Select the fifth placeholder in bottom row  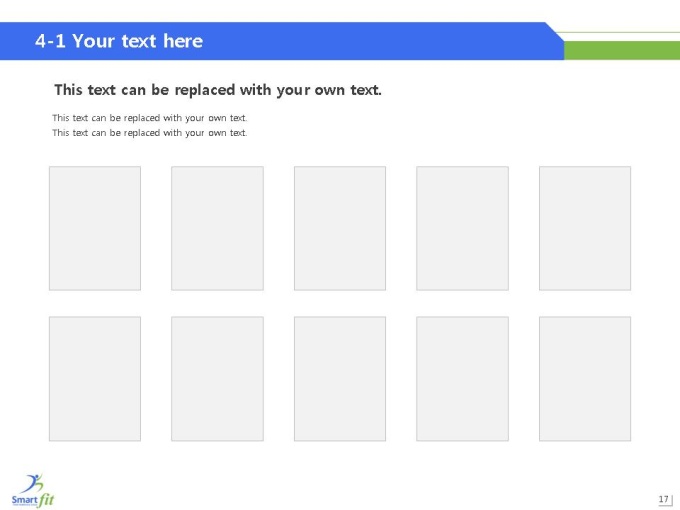585,379
